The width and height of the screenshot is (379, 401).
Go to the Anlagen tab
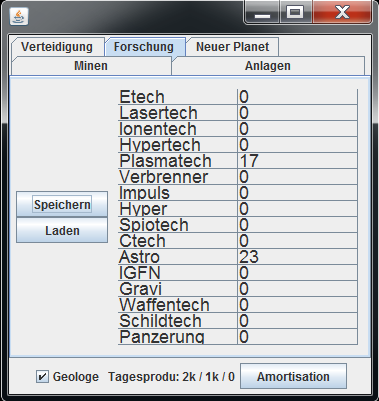pos(268,66)
